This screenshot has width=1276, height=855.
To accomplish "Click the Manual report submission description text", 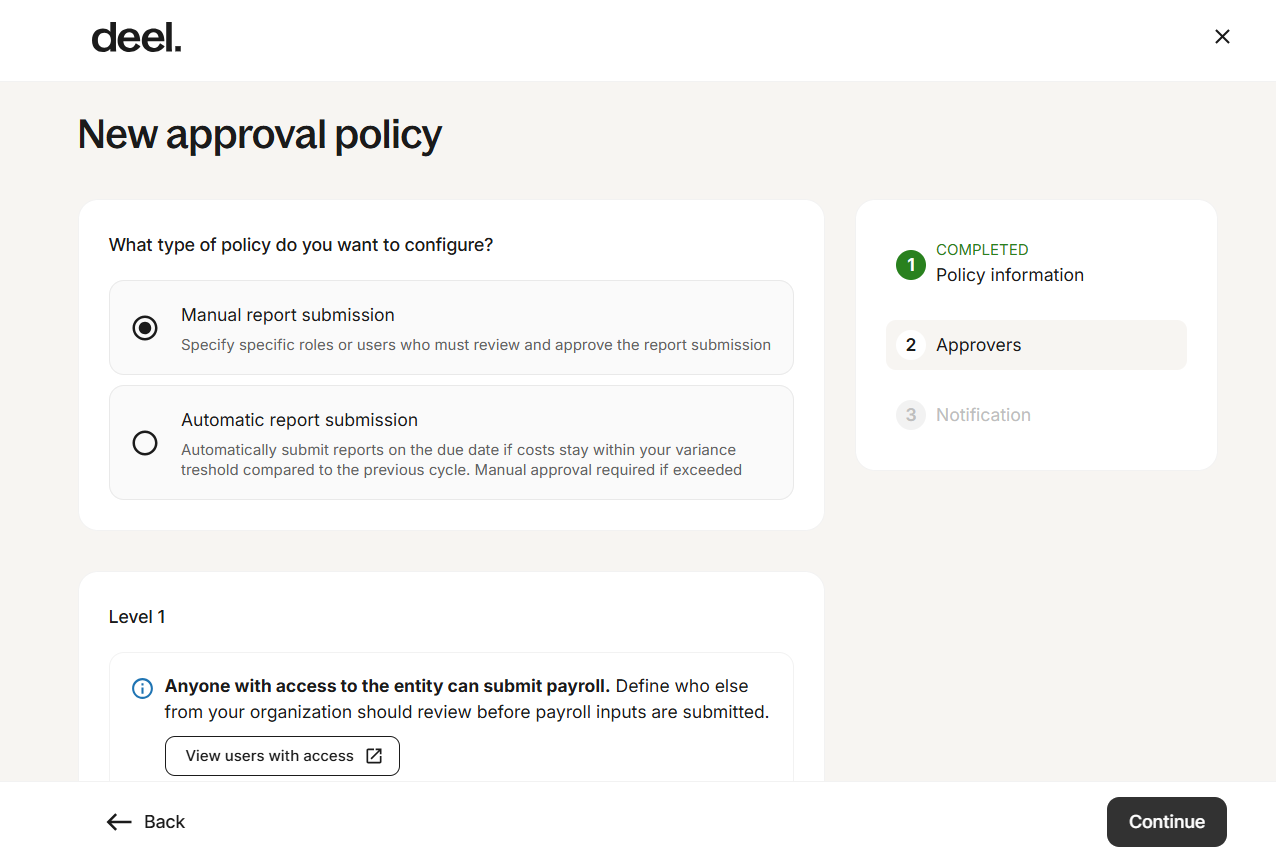I will 475,345.
